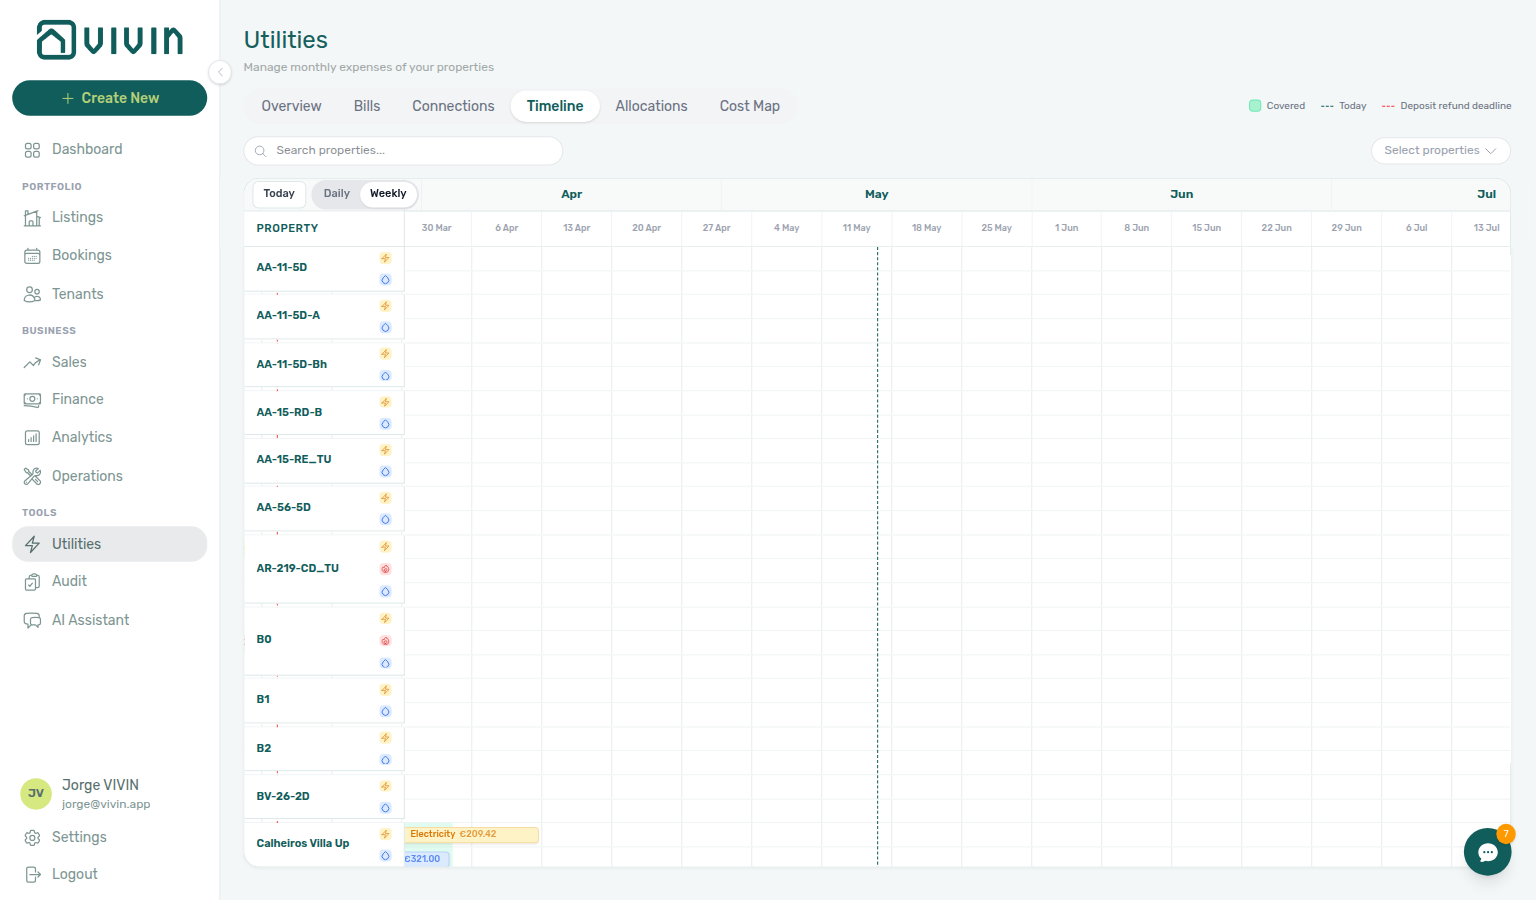Open the Cost Map tab
The height and width of the screenshot is (900, 1536).
coord(750,106)
